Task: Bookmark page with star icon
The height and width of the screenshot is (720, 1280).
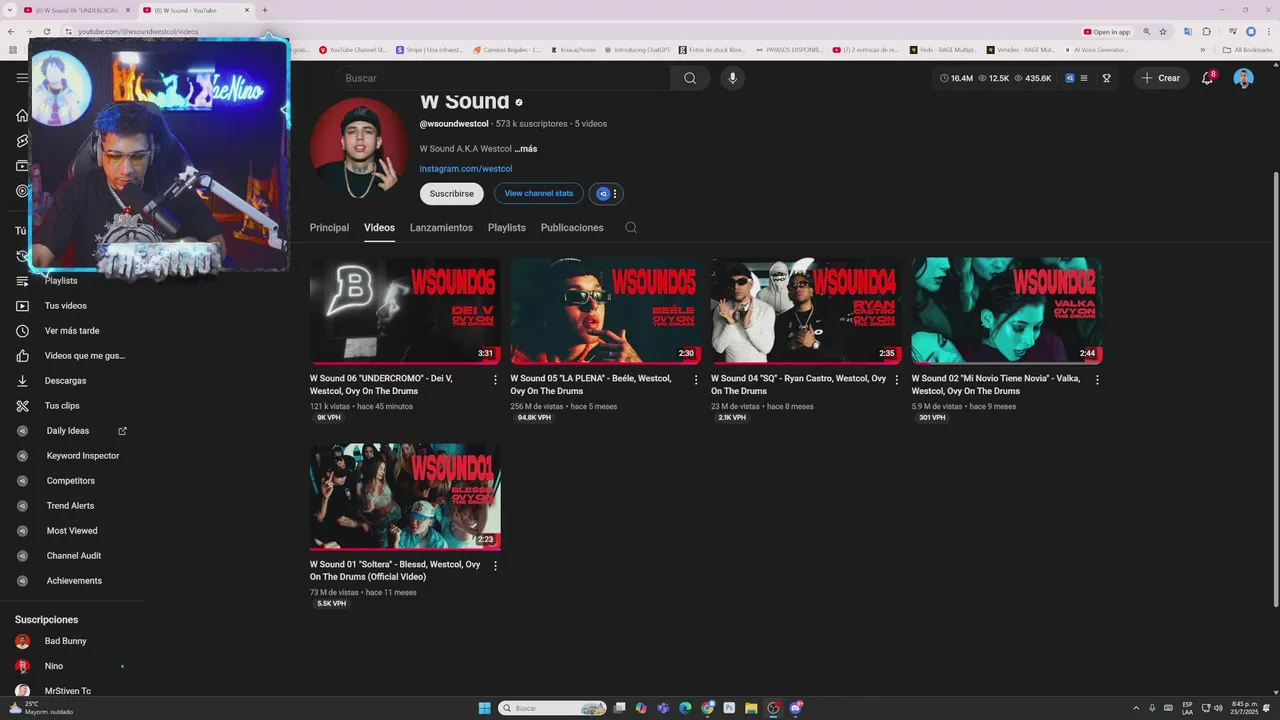Action: point(1163,32)
